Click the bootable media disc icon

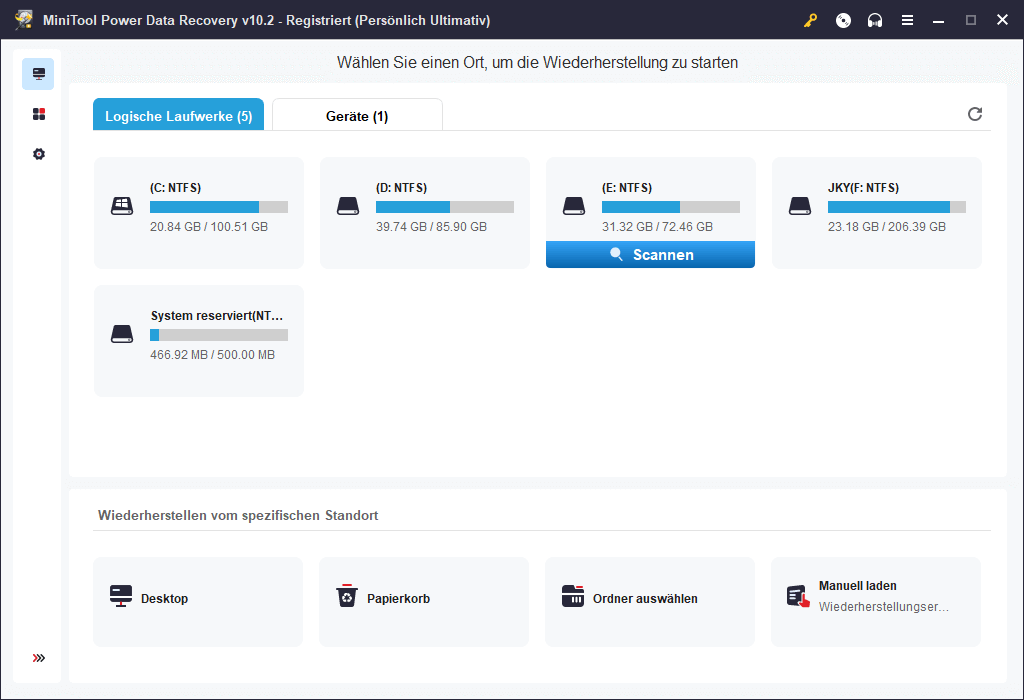(x=843, y=20)
